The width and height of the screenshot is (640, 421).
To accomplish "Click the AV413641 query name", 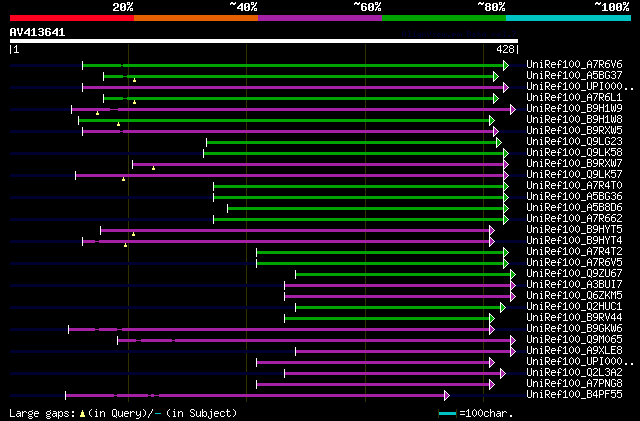I will click(37, 32).
